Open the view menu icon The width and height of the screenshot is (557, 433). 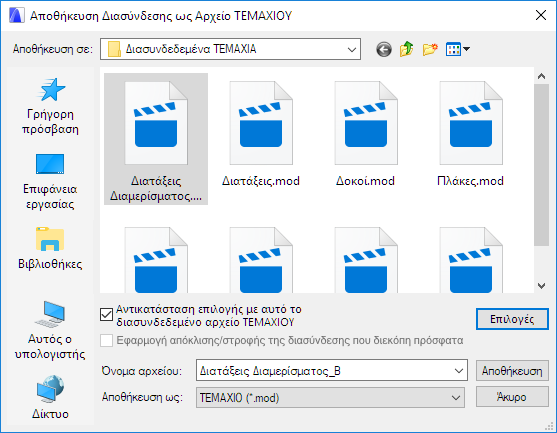pos(453,49)
